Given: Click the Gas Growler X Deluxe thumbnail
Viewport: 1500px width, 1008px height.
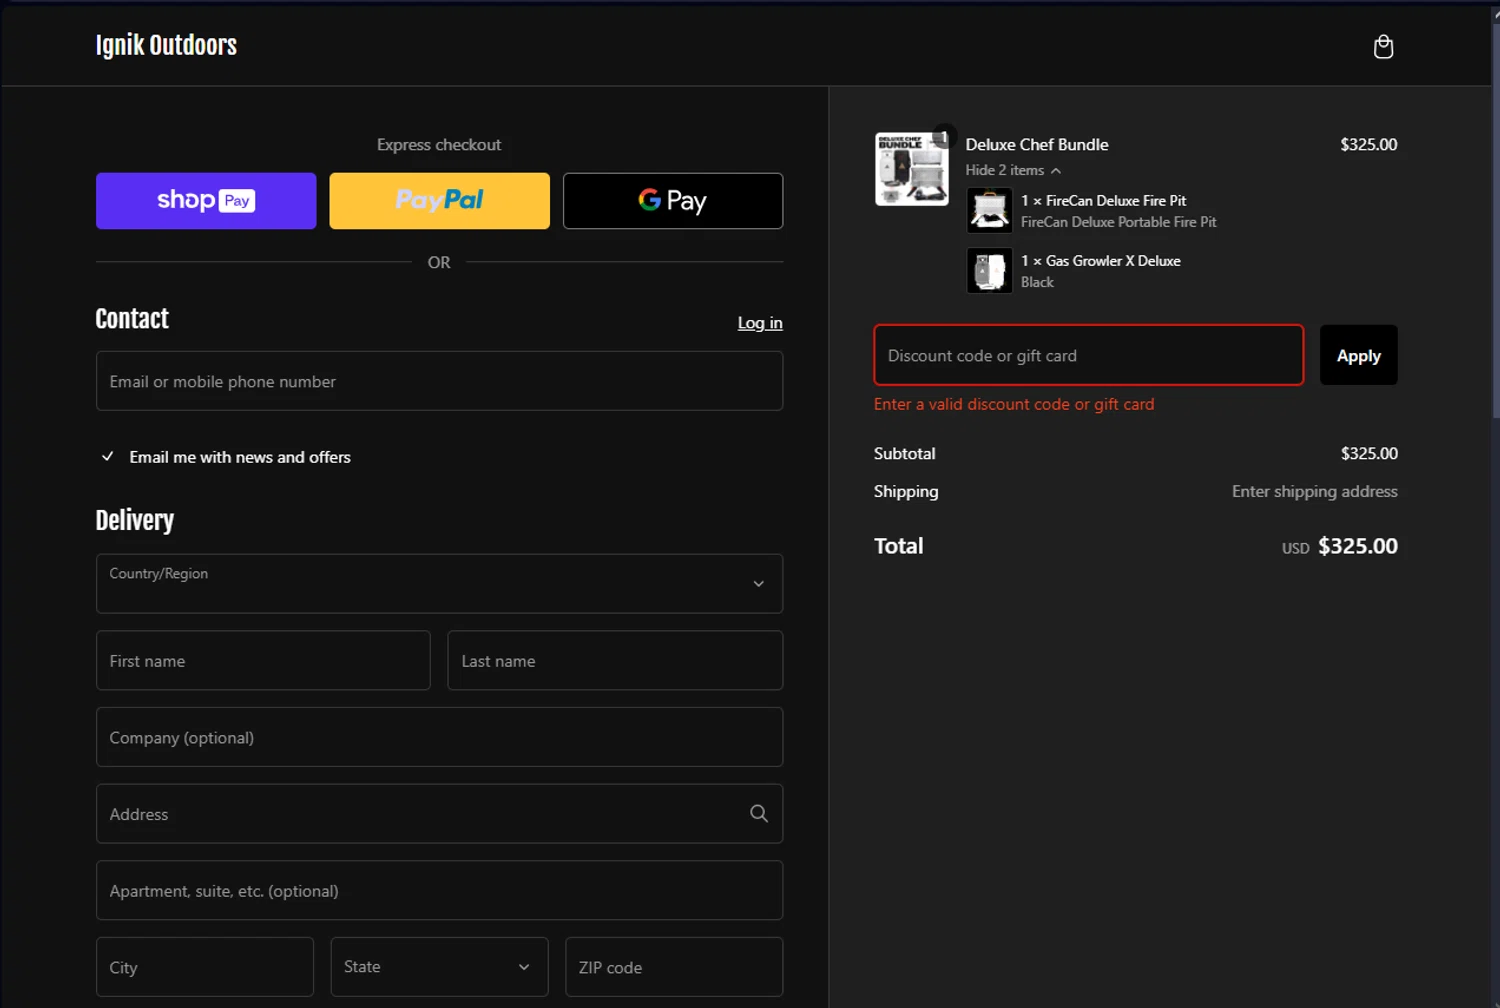Looking at the screenshot, I should [989, 271].
